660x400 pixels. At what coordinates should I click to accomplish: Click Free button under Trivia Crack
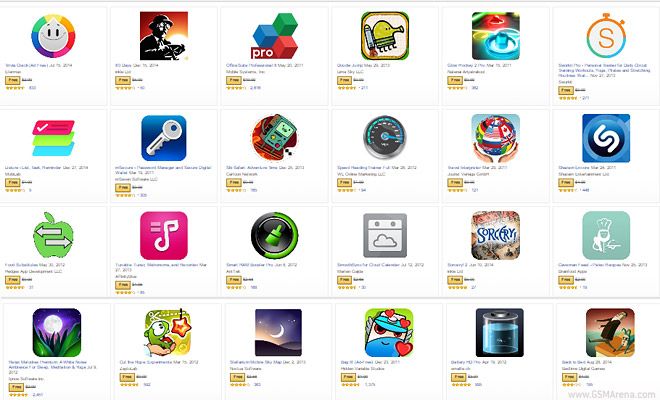13,80
